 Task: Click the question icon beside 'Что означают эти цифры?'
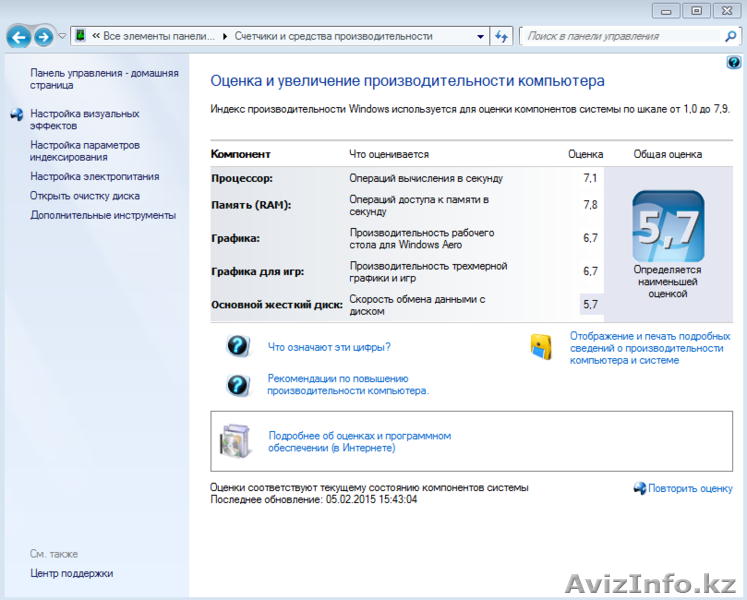point(238,346)
